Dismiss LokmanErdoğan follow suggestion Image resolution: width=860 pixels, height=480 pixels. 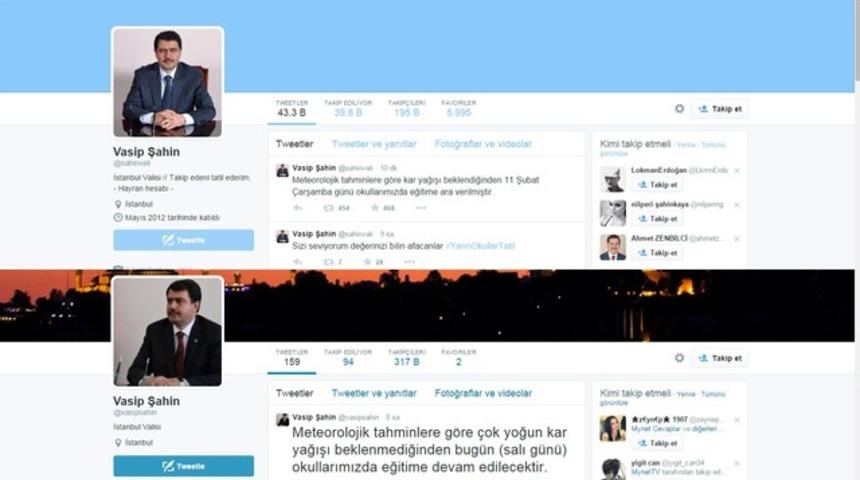(x=737, y=171)
